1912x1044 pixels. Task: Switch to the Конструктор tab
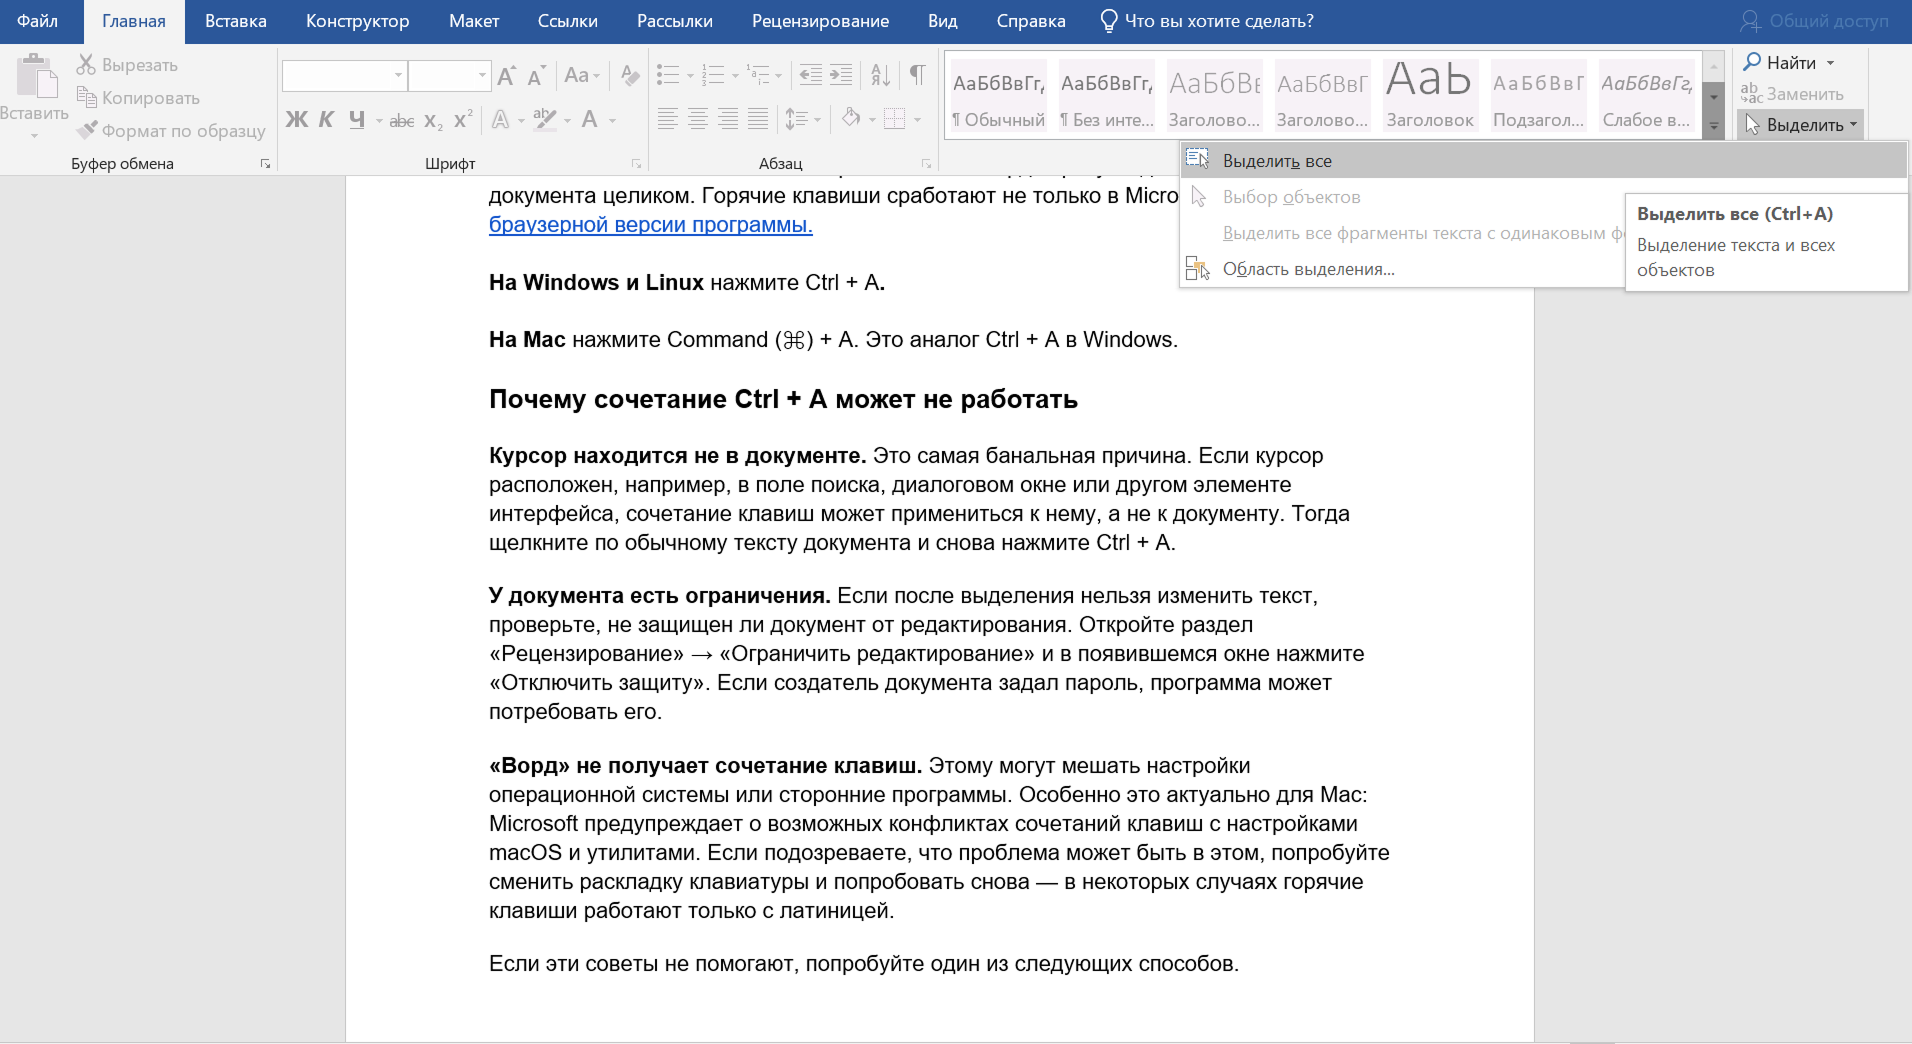click(x=358, y=21)
